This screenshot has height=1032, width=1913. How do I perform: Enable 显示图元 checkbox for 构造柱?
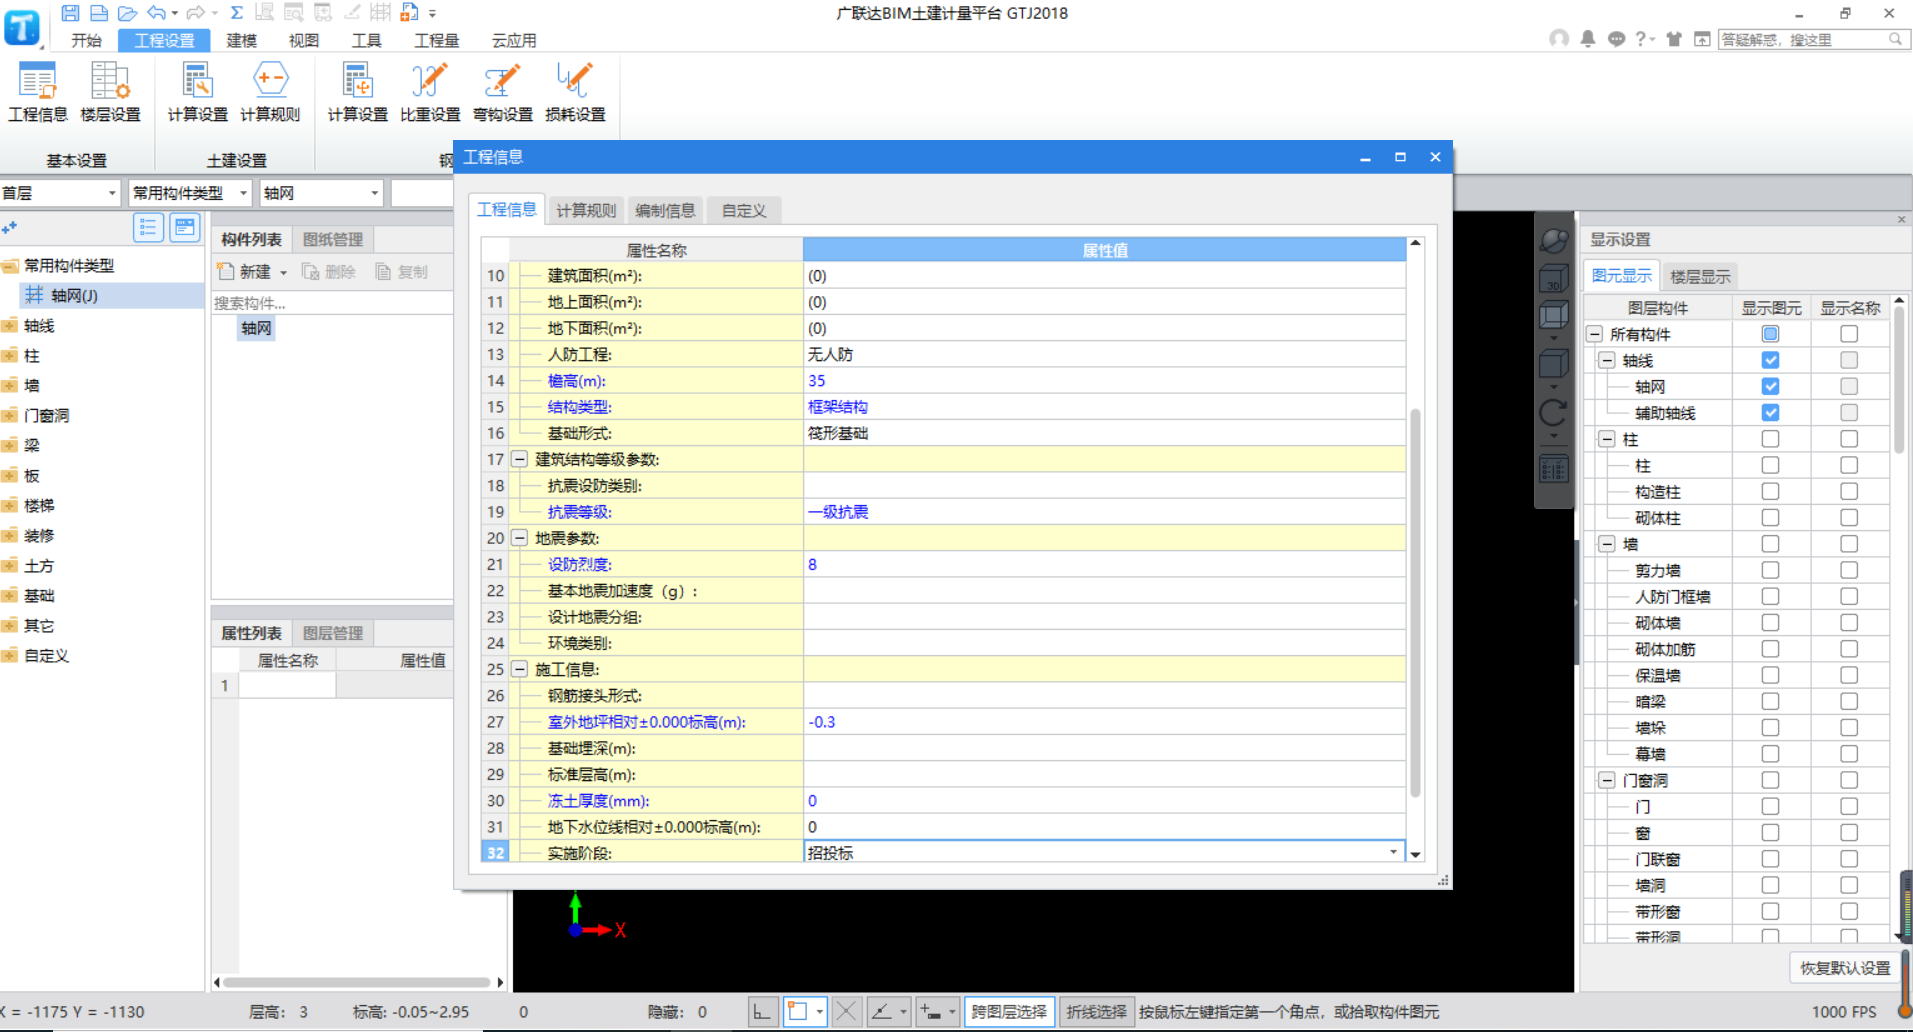[x=1770, y=491]
